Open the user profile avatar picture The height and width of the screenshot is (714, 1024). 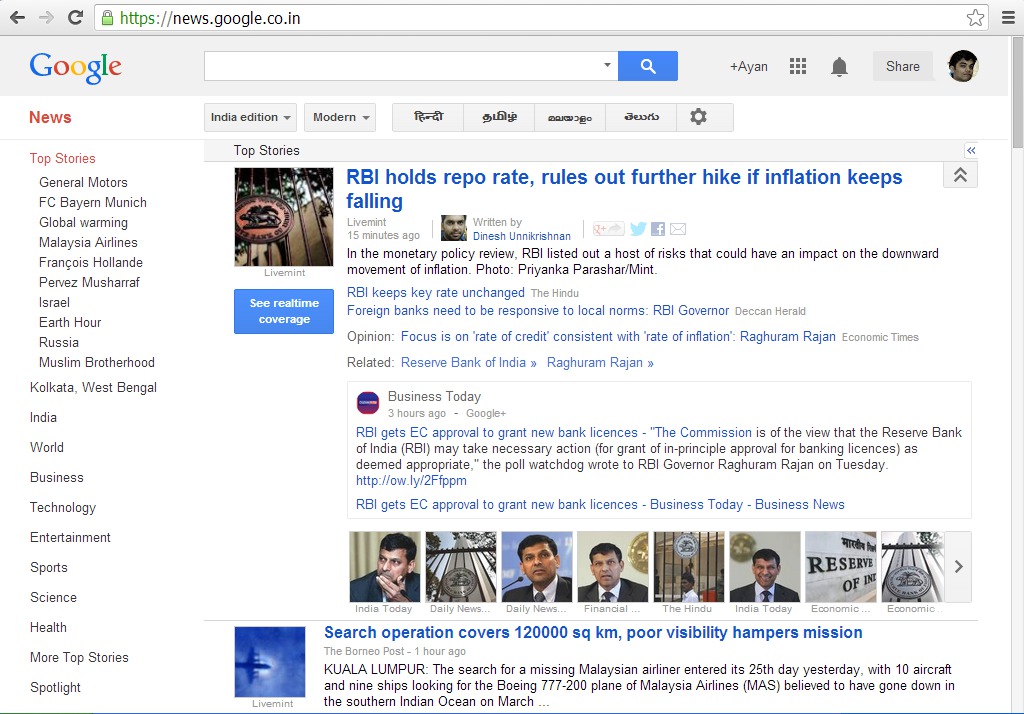coord(962,66)
